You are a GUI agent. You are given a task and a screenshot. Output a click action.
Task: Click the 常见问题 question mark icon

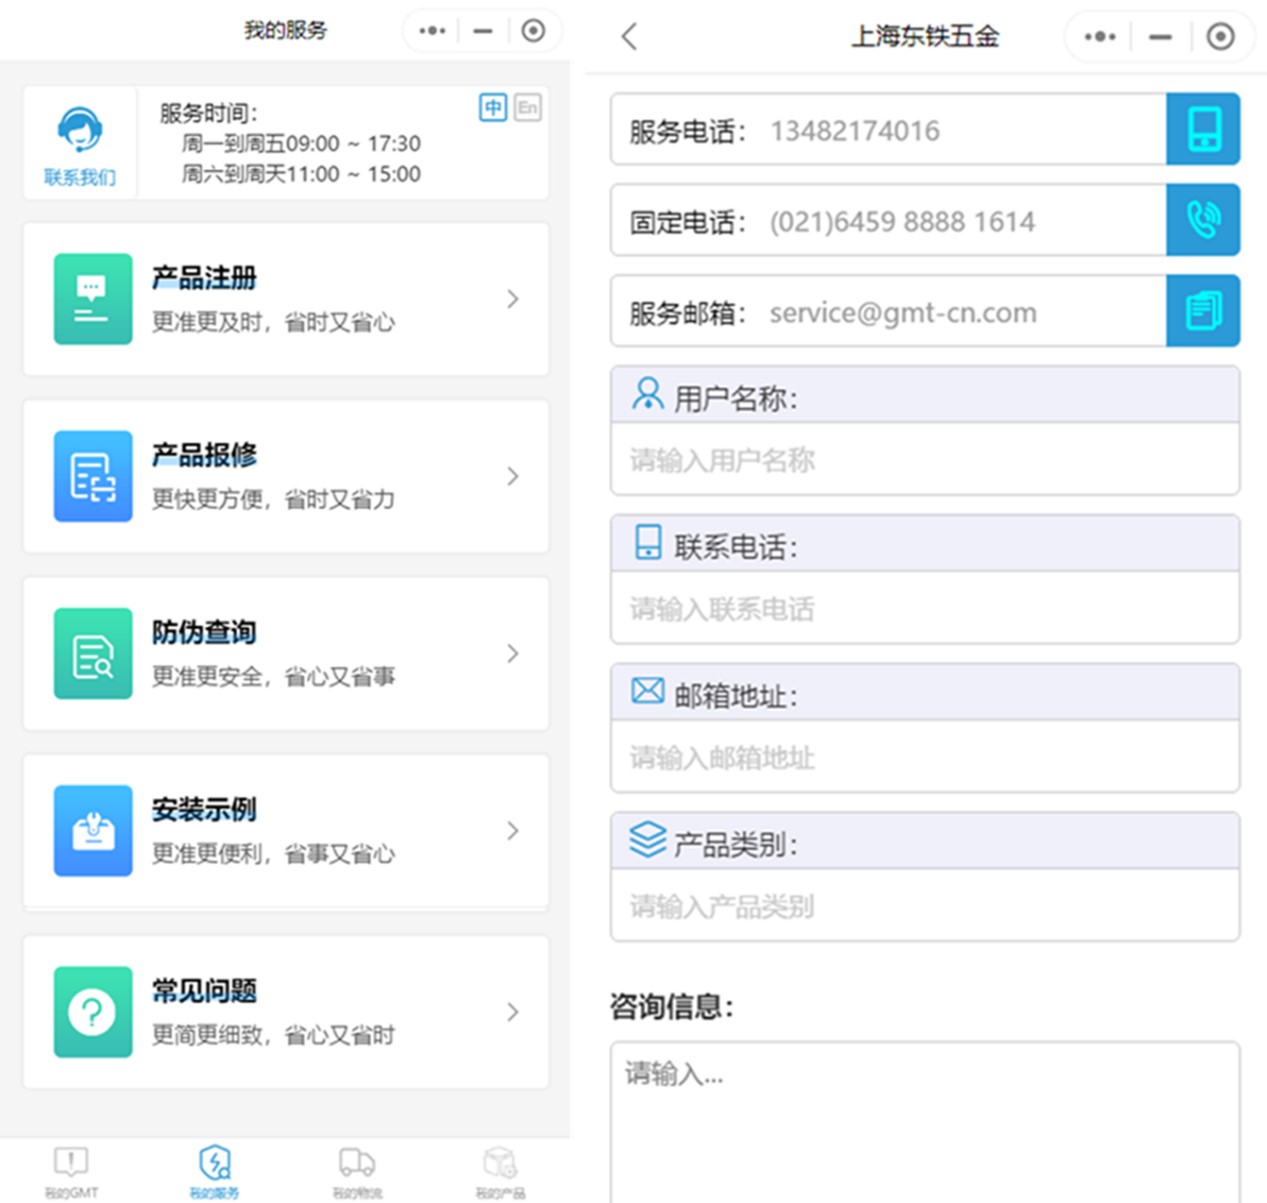coord(93,1012)
